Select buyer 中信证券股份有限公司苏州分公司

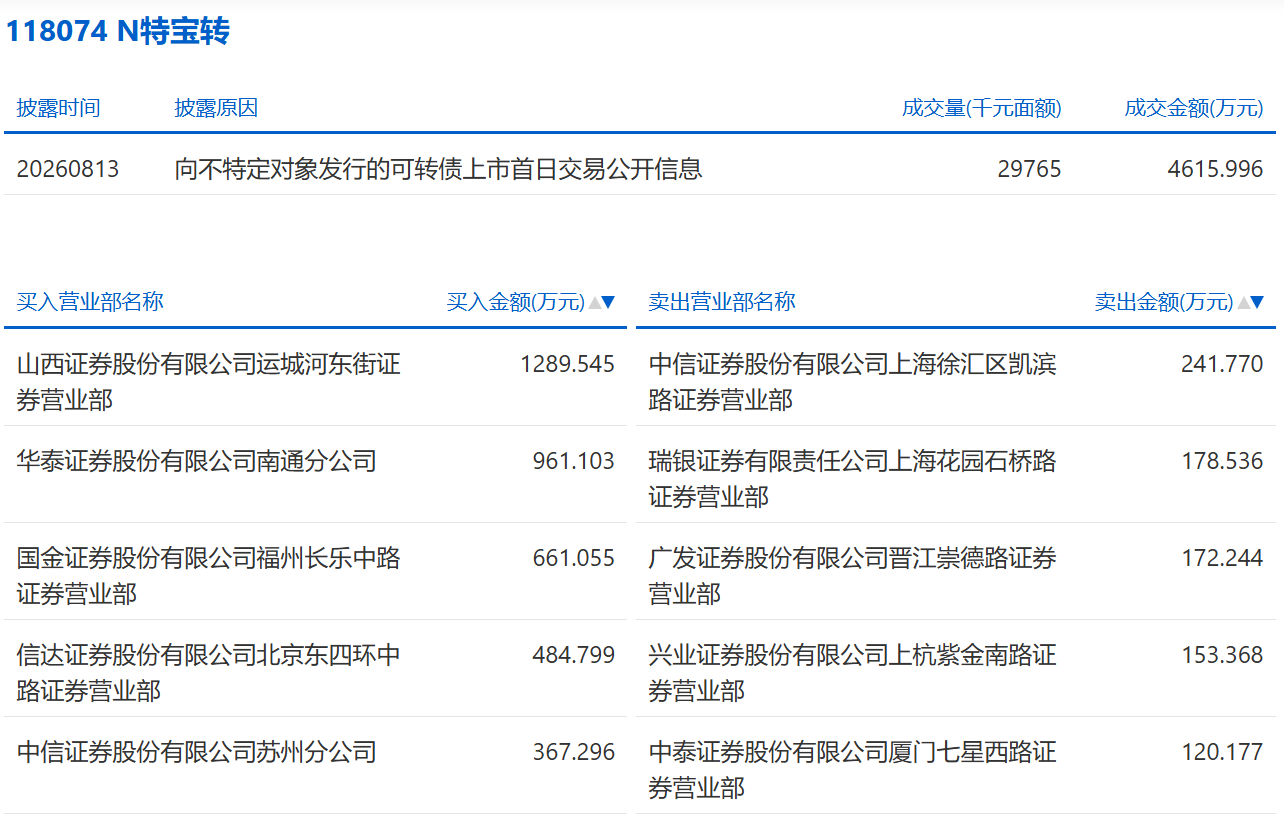196,752
